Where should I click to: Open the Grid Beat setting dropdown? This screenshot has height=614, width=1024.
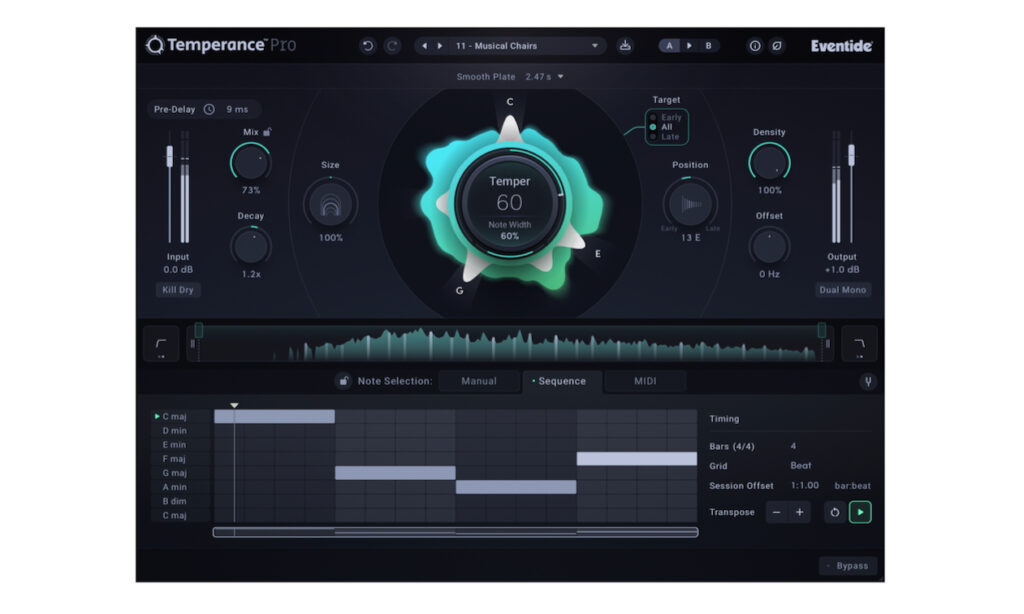[x=801, y=466]
